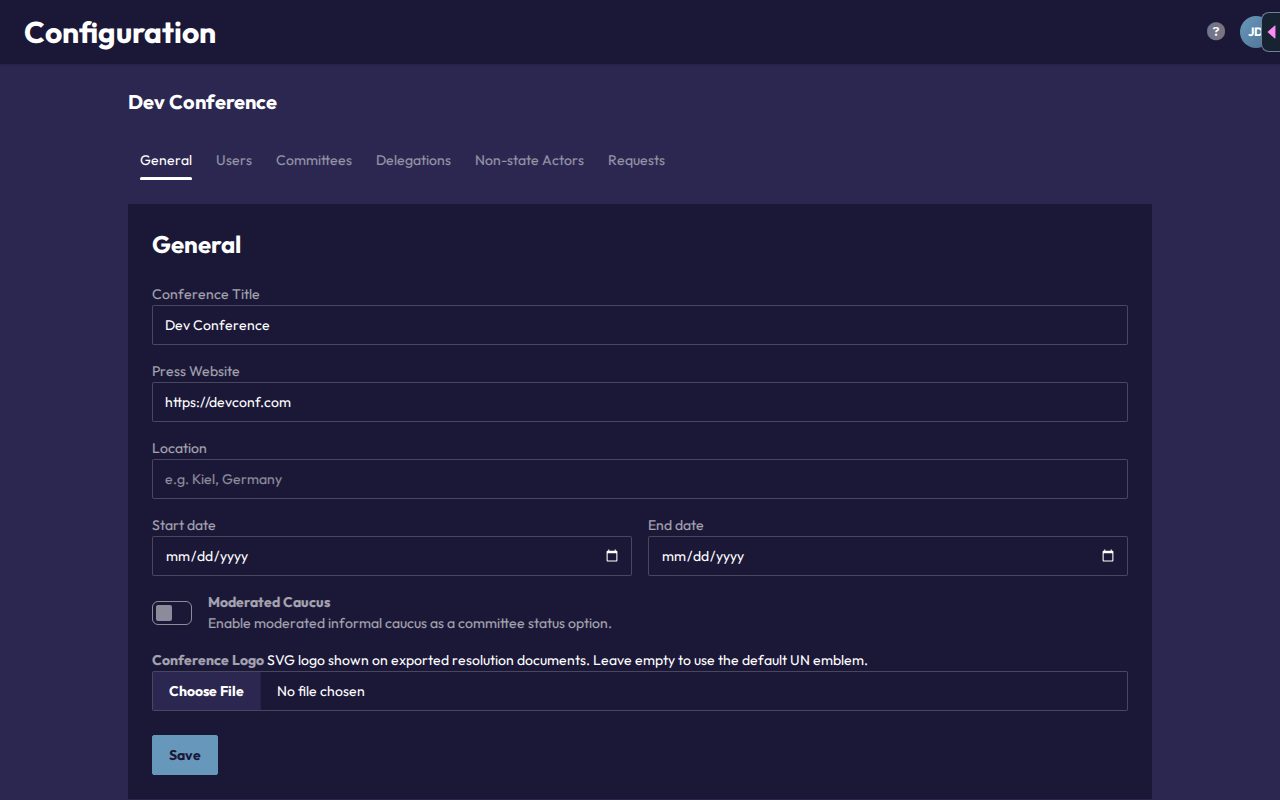Click the "No file chosen" text
Viewport: 1280px width, 800px height.
point(321,691)
